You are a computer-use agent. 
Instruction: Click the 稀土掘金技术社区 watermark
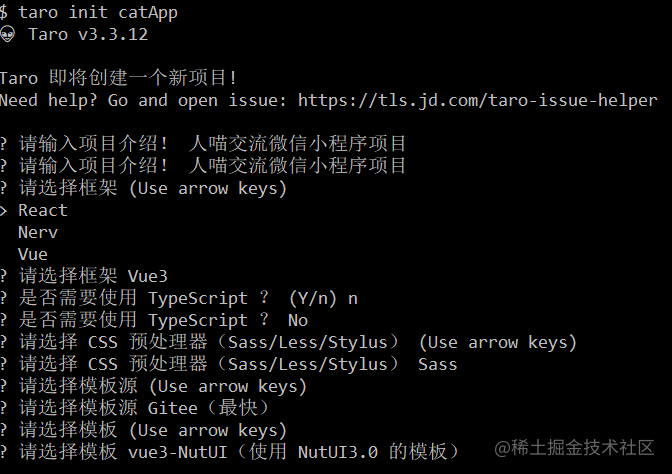click(x=574, y=448)
